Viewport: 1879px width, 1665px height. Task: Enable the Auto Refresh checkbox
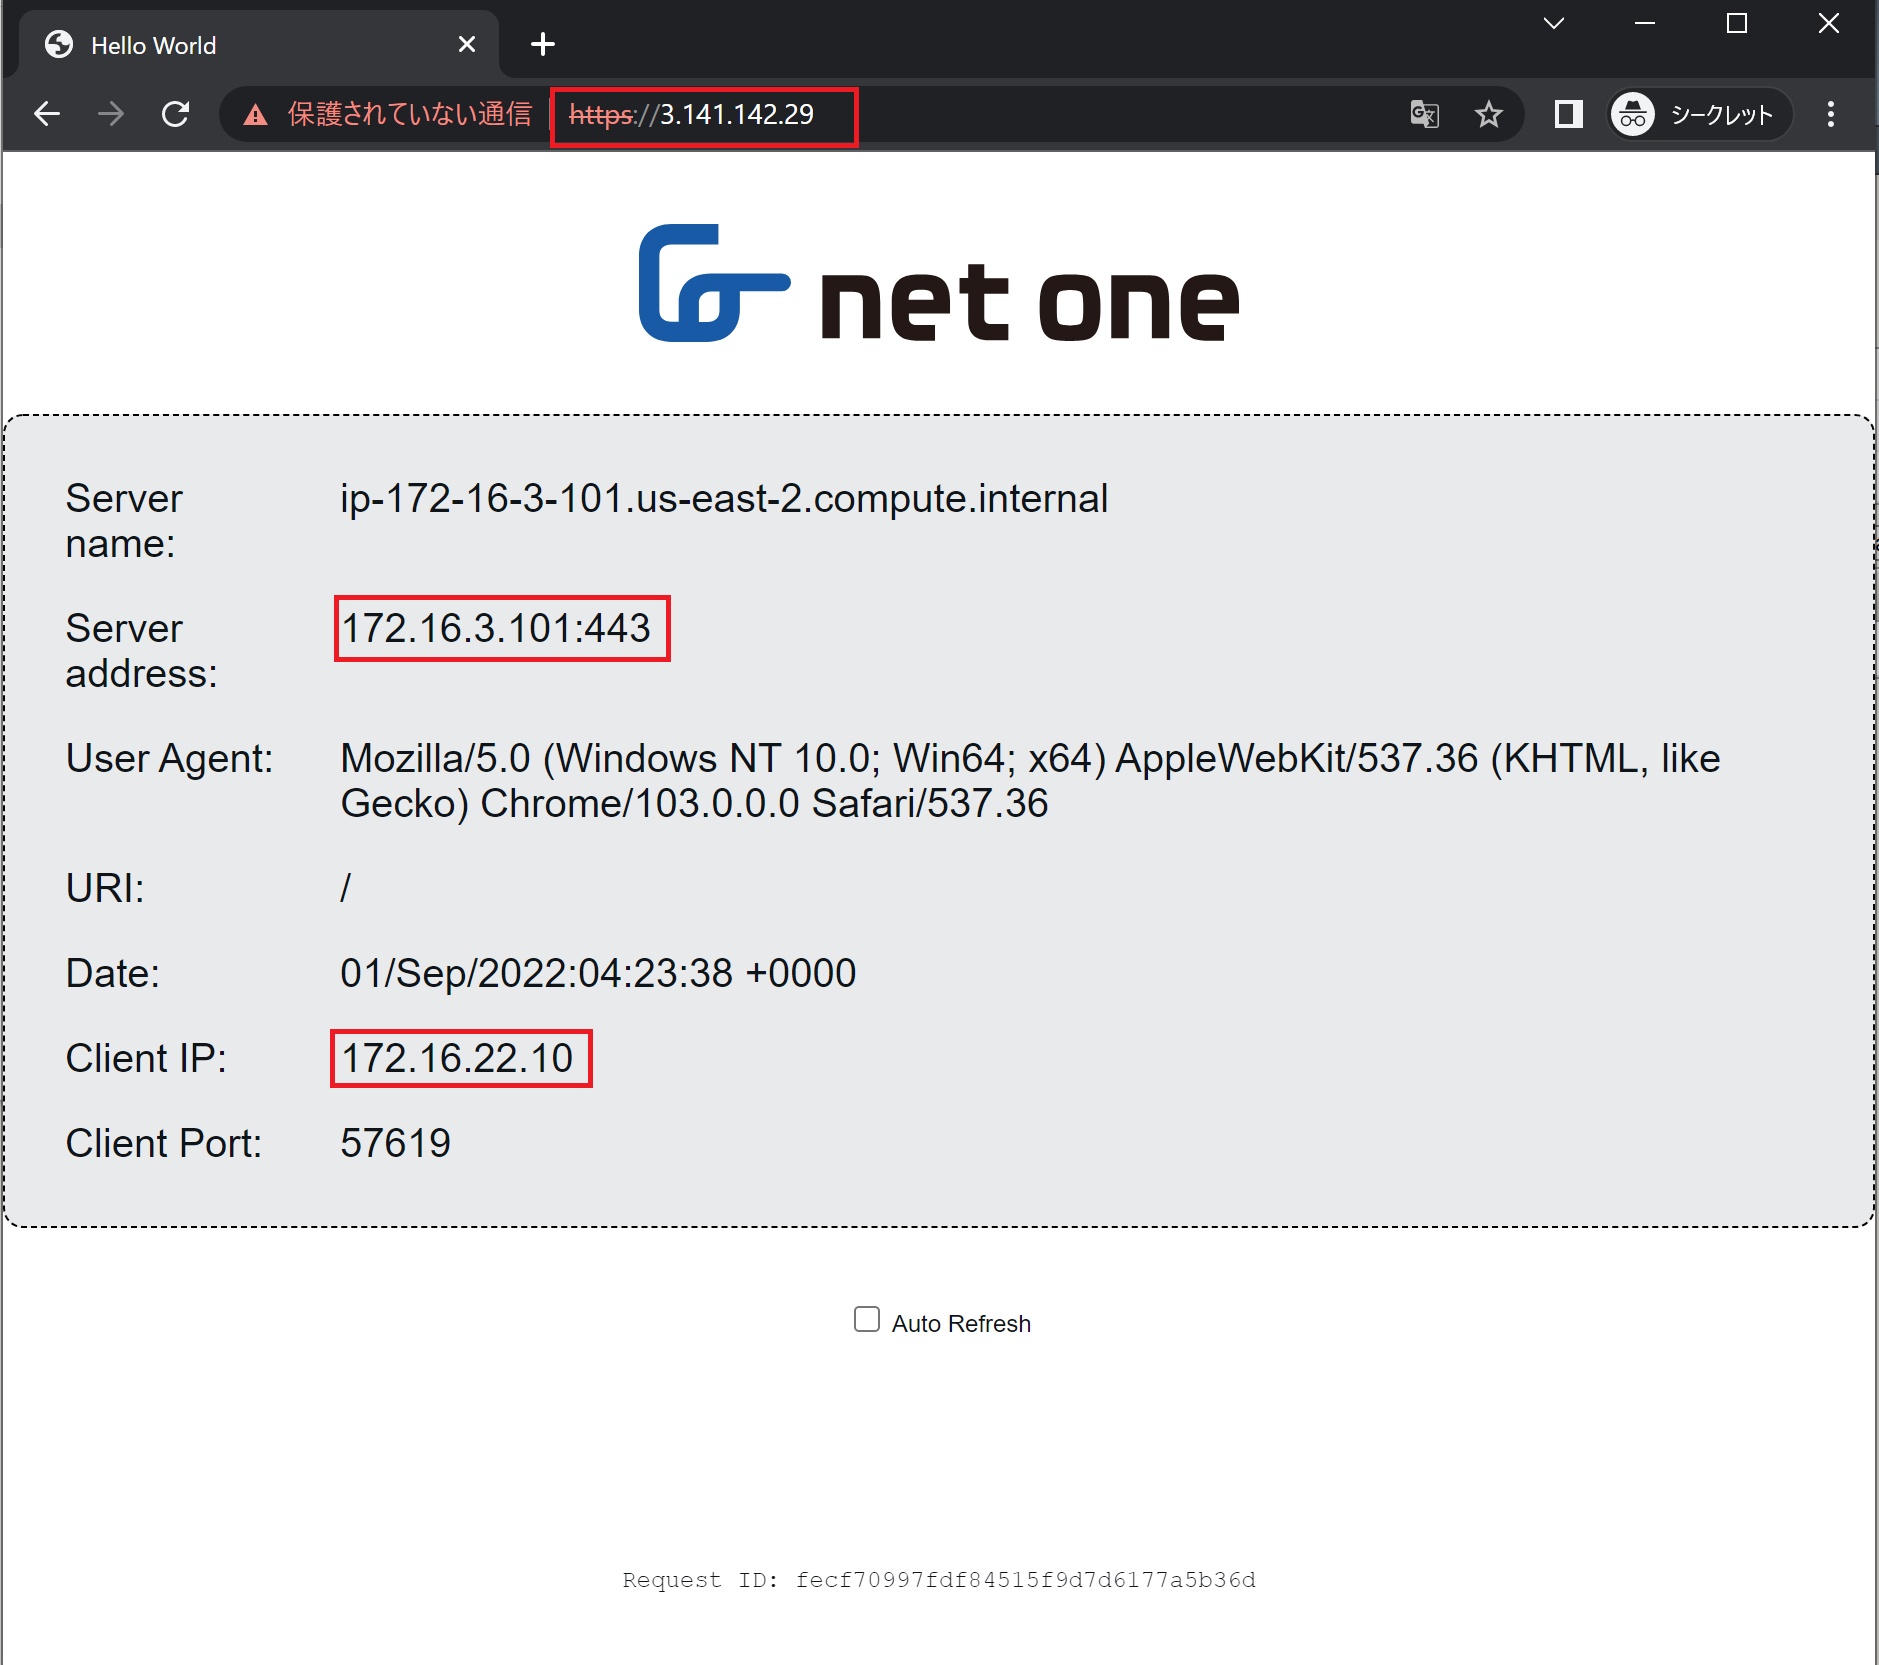pyautogui.click(x=867, y=1320)
